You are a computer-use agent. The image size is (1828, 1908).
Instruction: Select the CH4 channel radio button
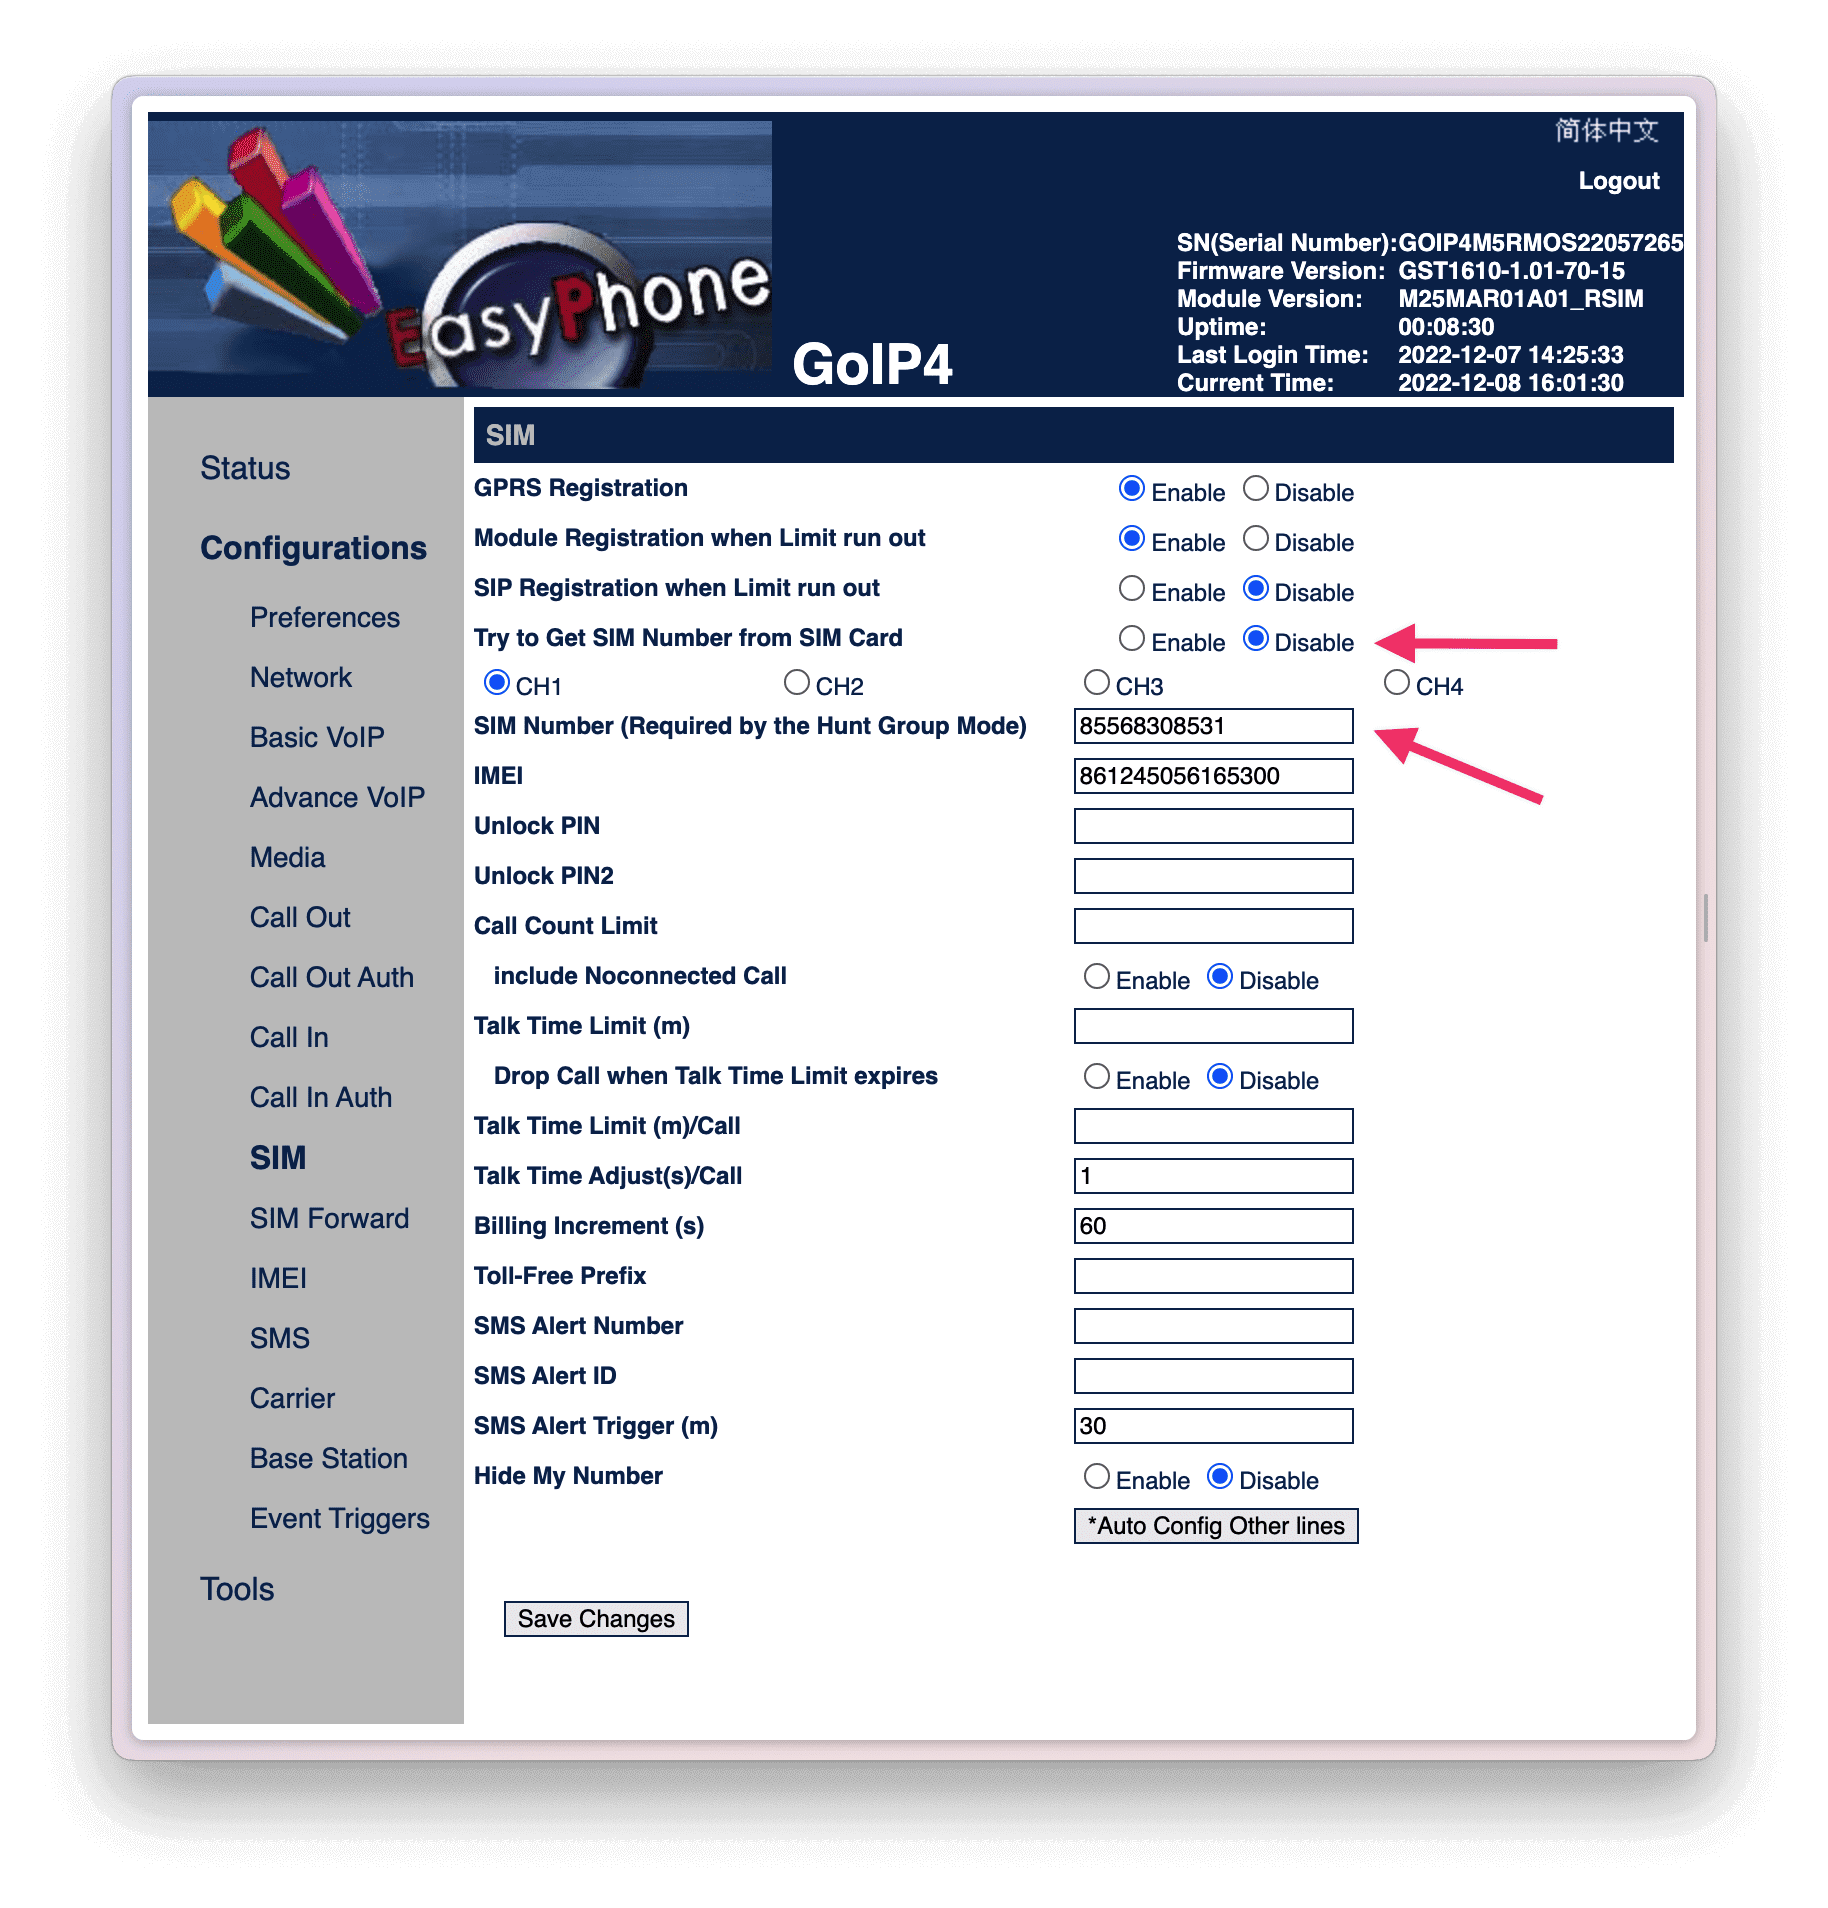(1396, 682)
